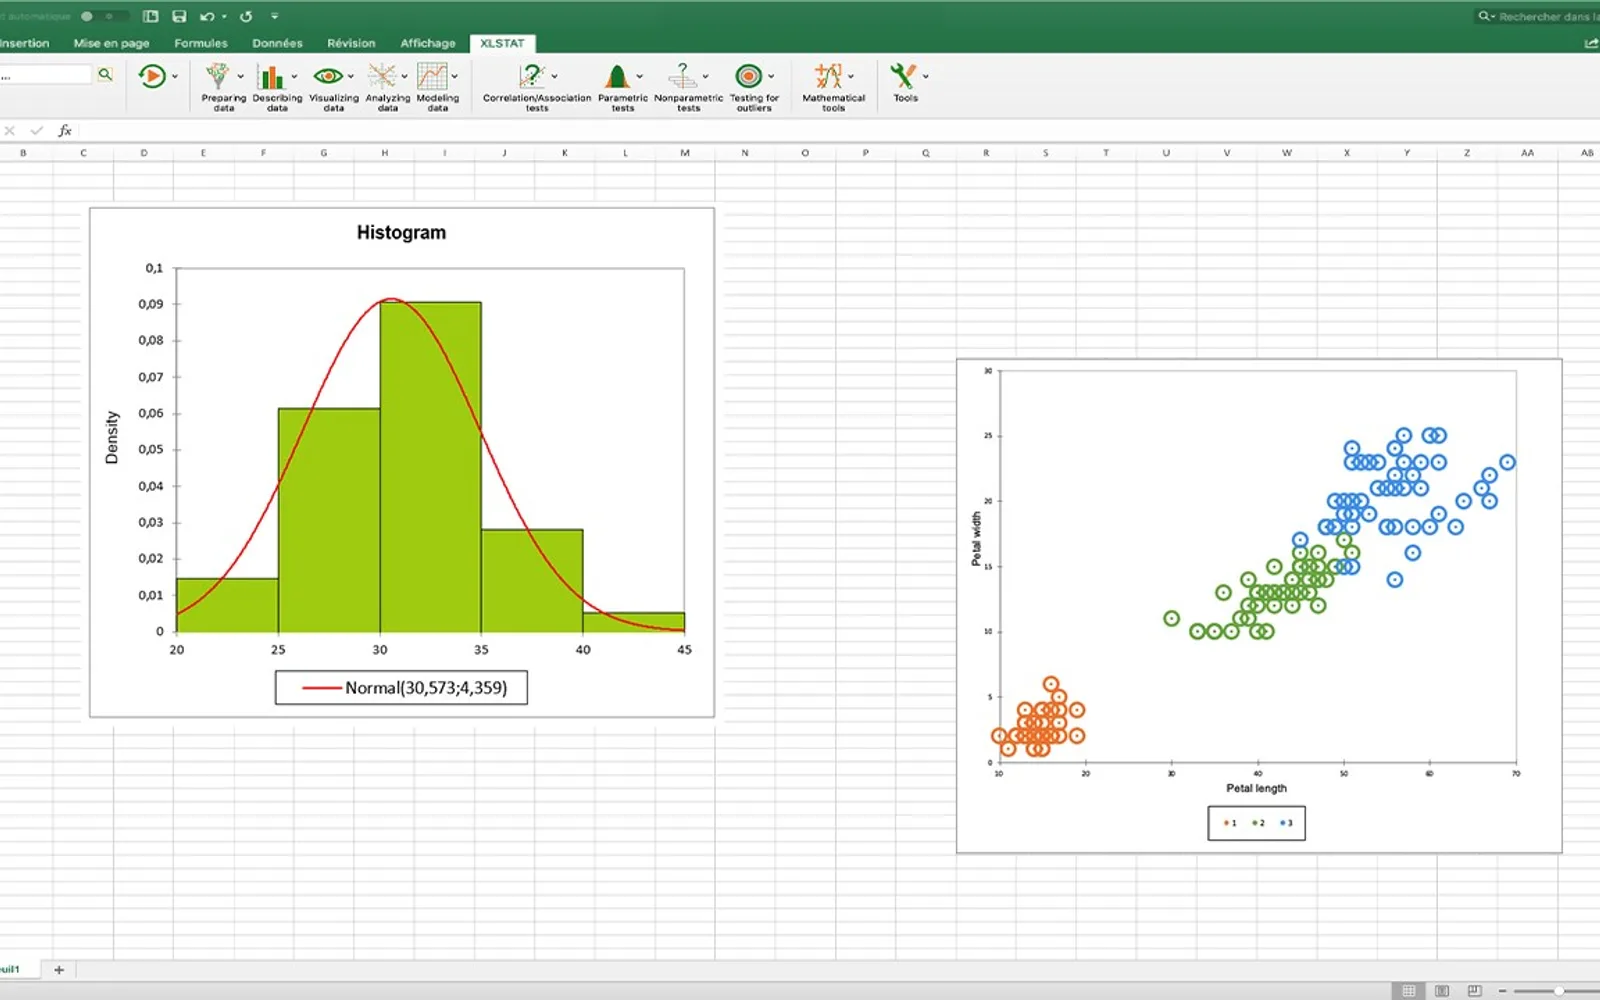Switch to page layout view
This screenshot has width=1600, height=1000.
click(1442, 990)
